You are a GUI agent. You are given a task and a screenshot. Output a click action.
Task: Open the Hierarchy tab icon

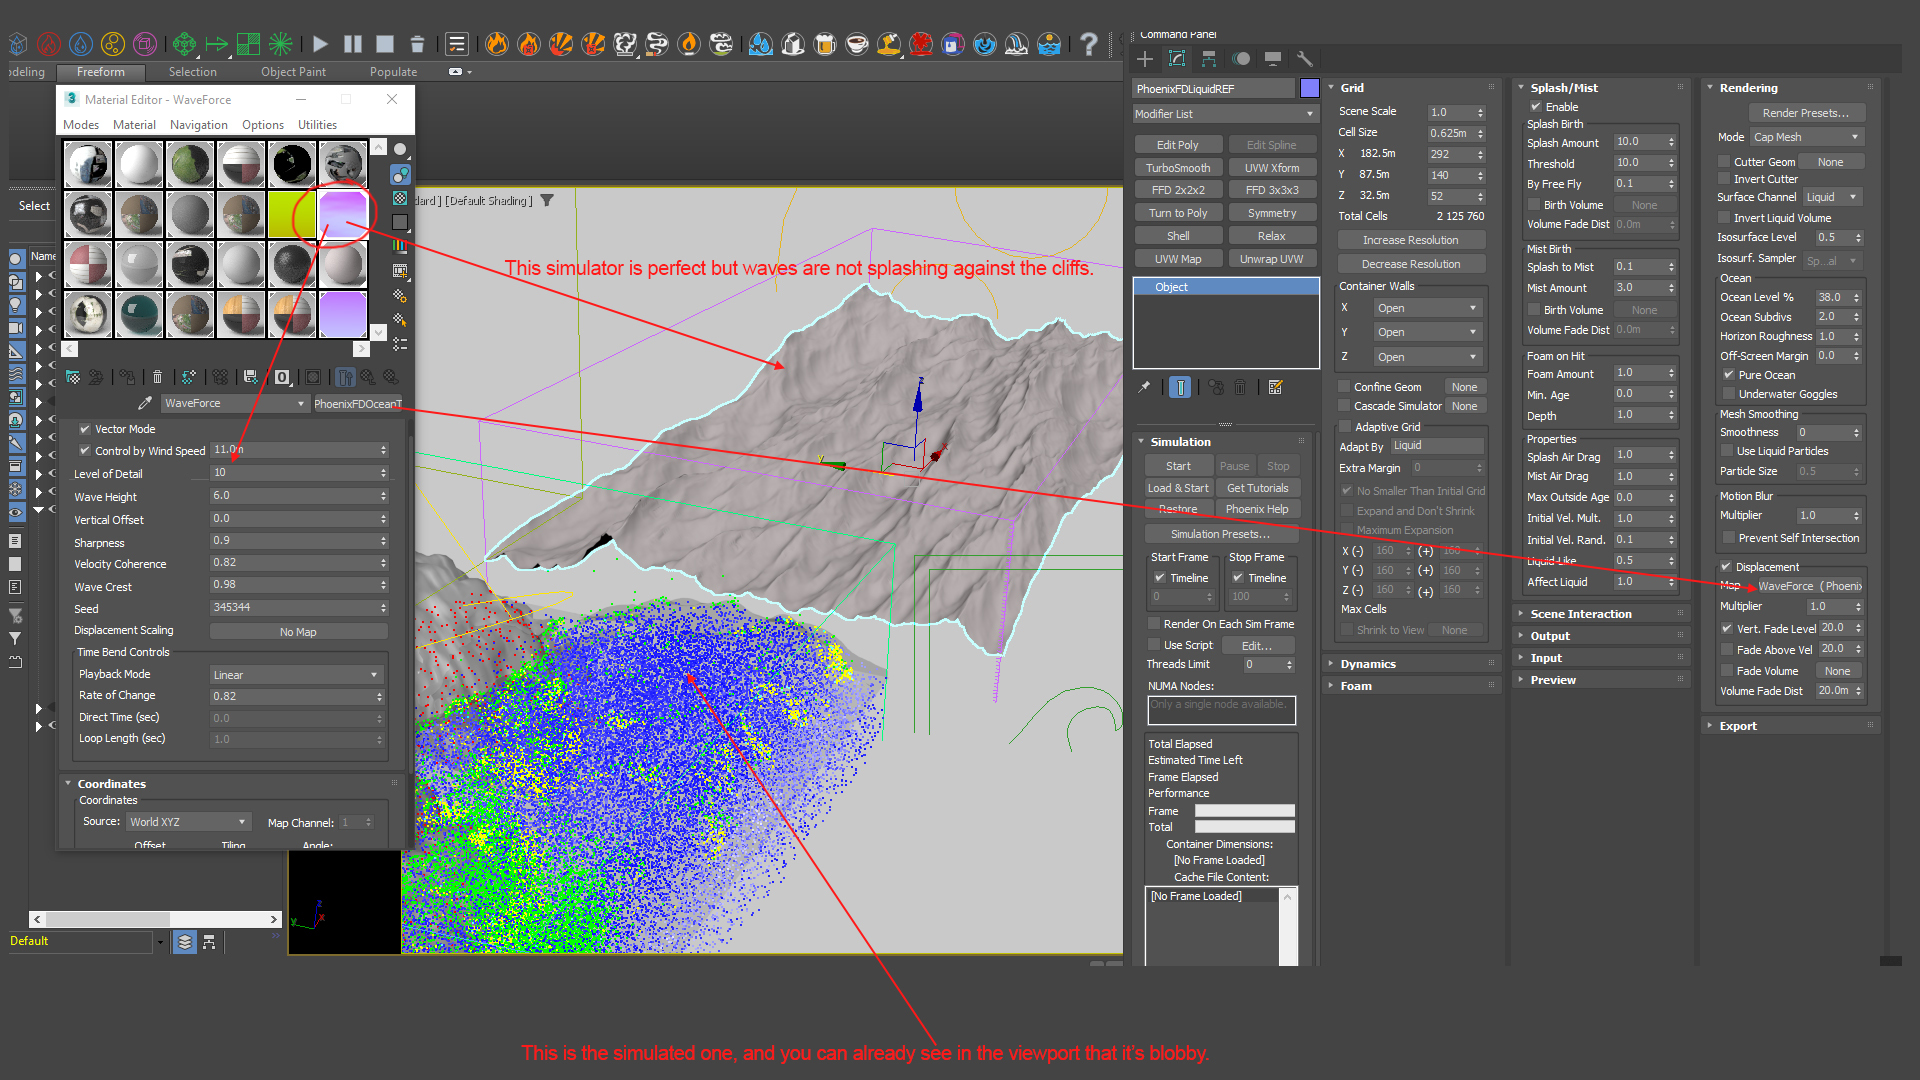pyautogui.click(x=1209, y=59)
